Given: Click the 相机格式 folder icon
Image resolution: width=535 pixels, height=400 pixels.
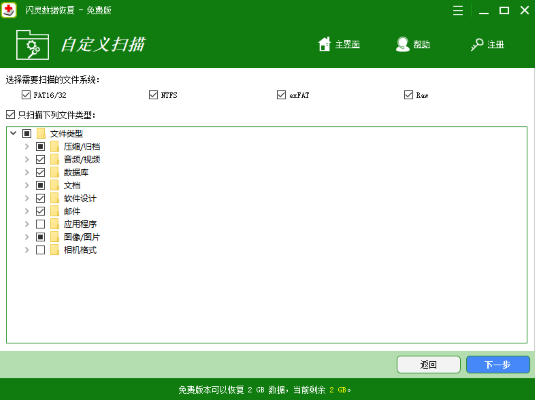Looking at the screenshot, I should click(55, 250).
